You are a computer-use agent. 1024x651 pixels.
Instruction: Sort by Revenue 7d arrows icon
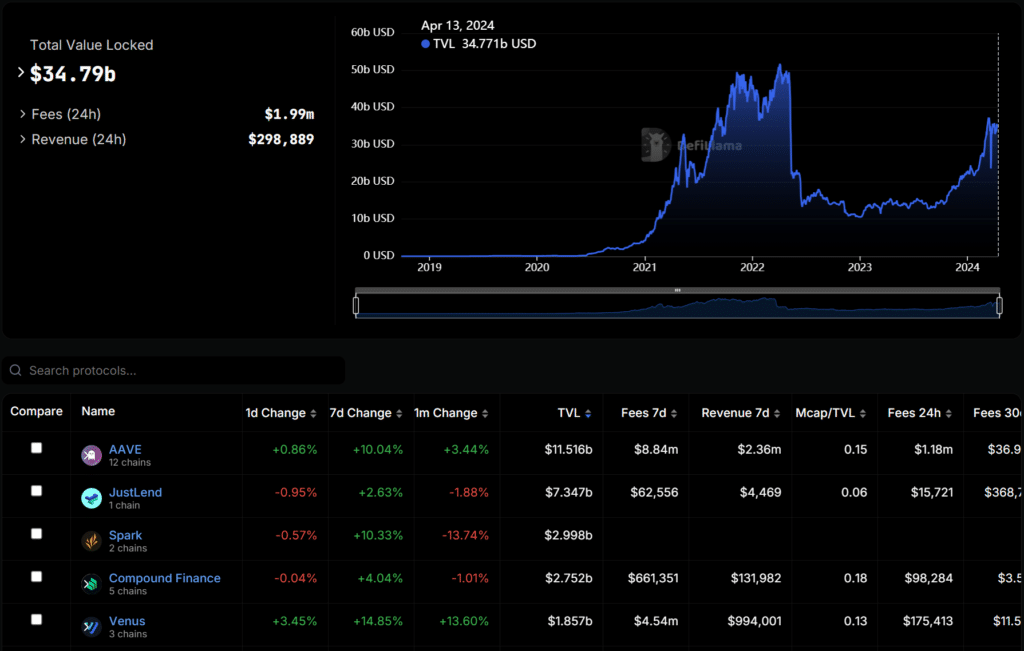[x=776, y=413]
